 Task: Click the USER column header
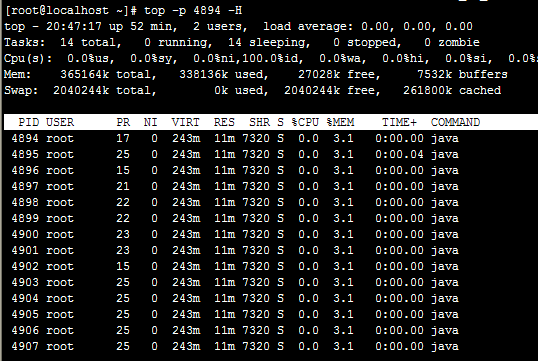pyautogui.click(x=60, y=123)
